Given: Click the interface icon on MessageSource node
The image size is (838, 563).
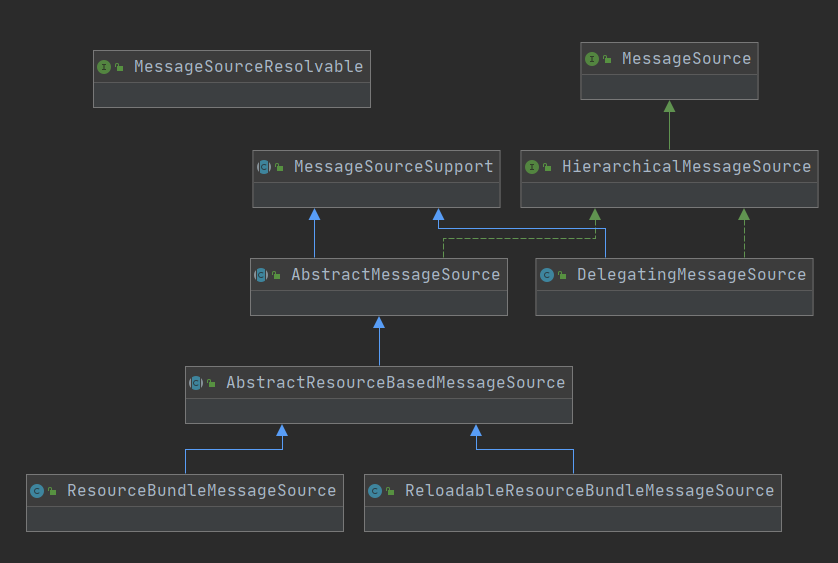Looking at the screenshot, I should tap(592, 59).
